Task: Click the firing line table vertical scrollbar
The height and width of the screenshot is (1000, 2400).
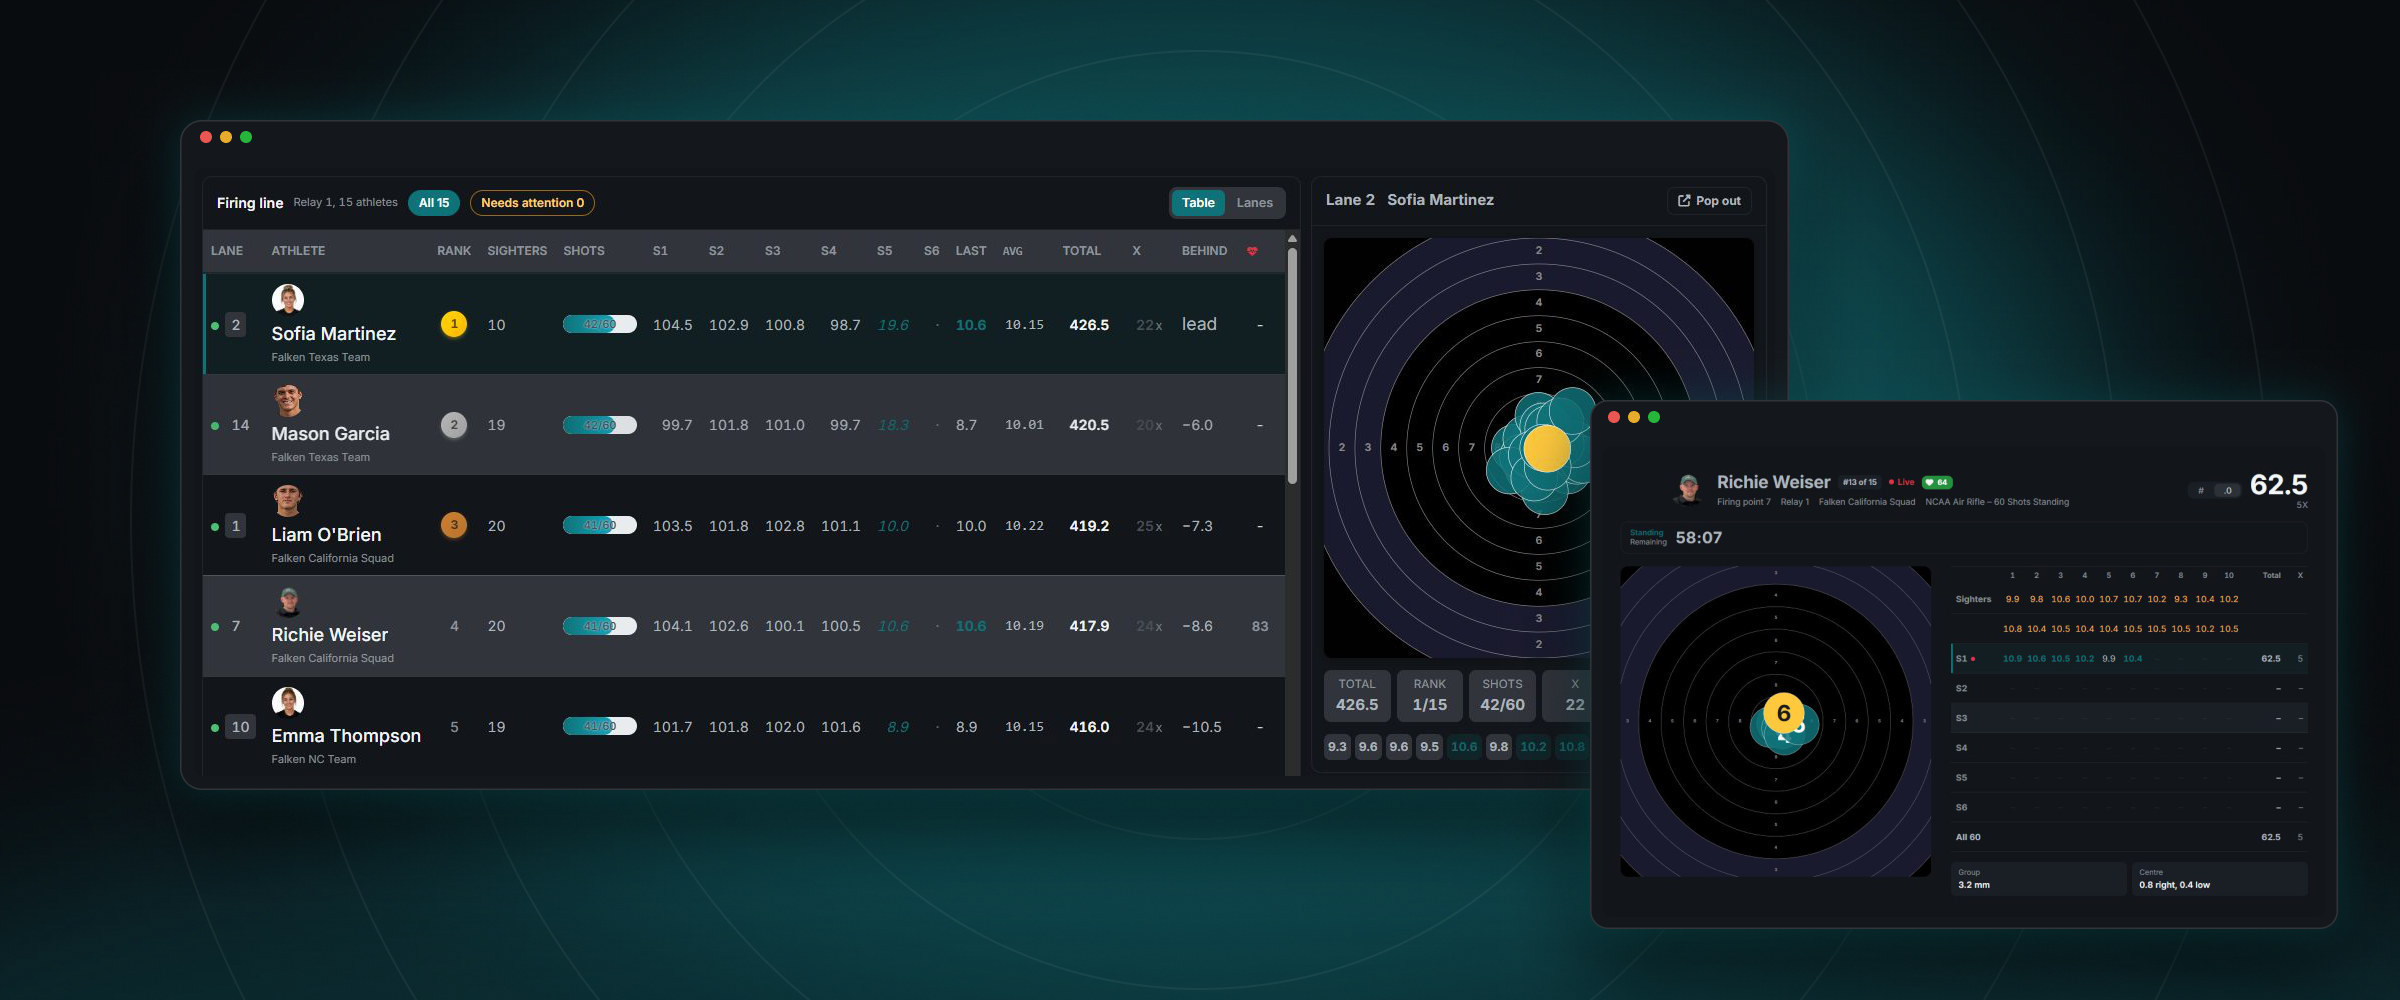Action: [1292, 365]
